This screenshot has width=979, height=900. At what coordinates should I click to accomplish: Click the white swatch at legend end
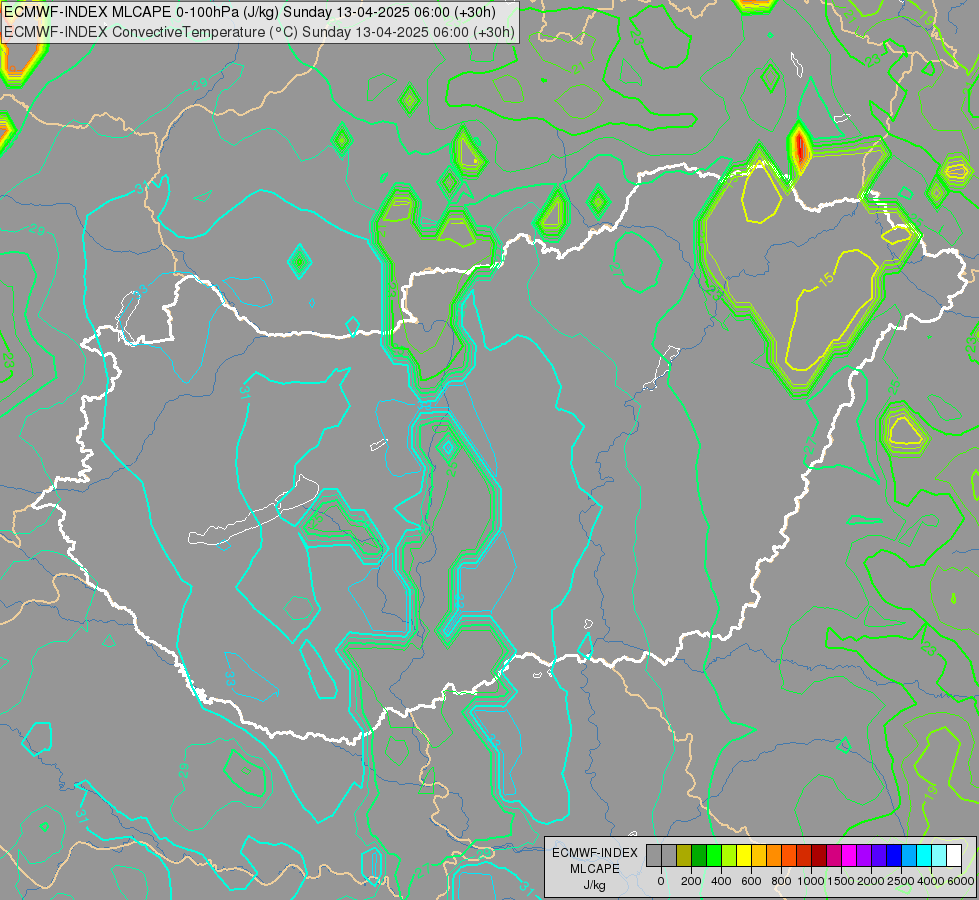click(955, 856)
